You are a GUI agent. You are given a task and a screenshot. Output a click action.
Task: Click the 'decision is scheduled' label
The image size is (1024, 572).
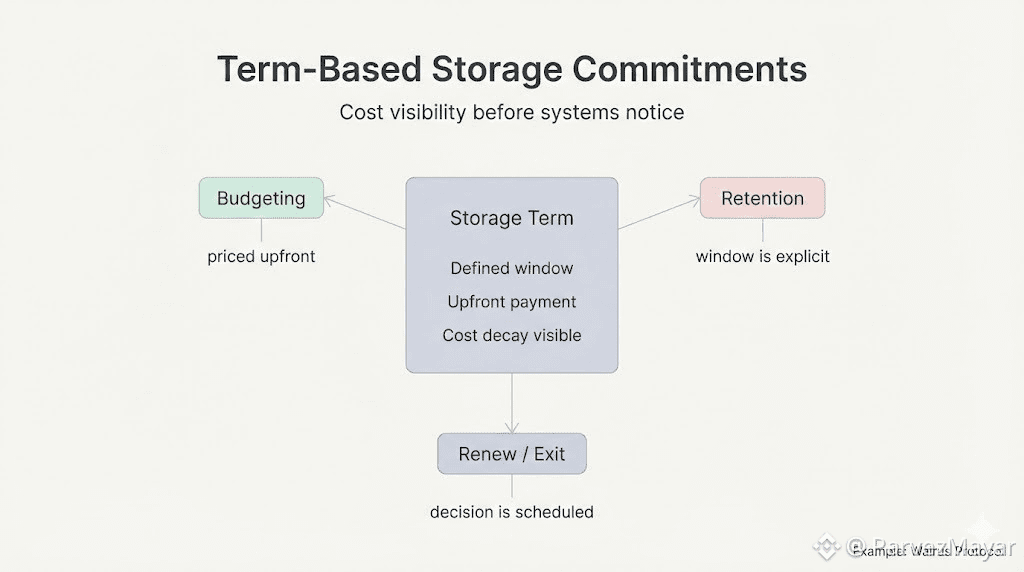(x=512, y=512)
